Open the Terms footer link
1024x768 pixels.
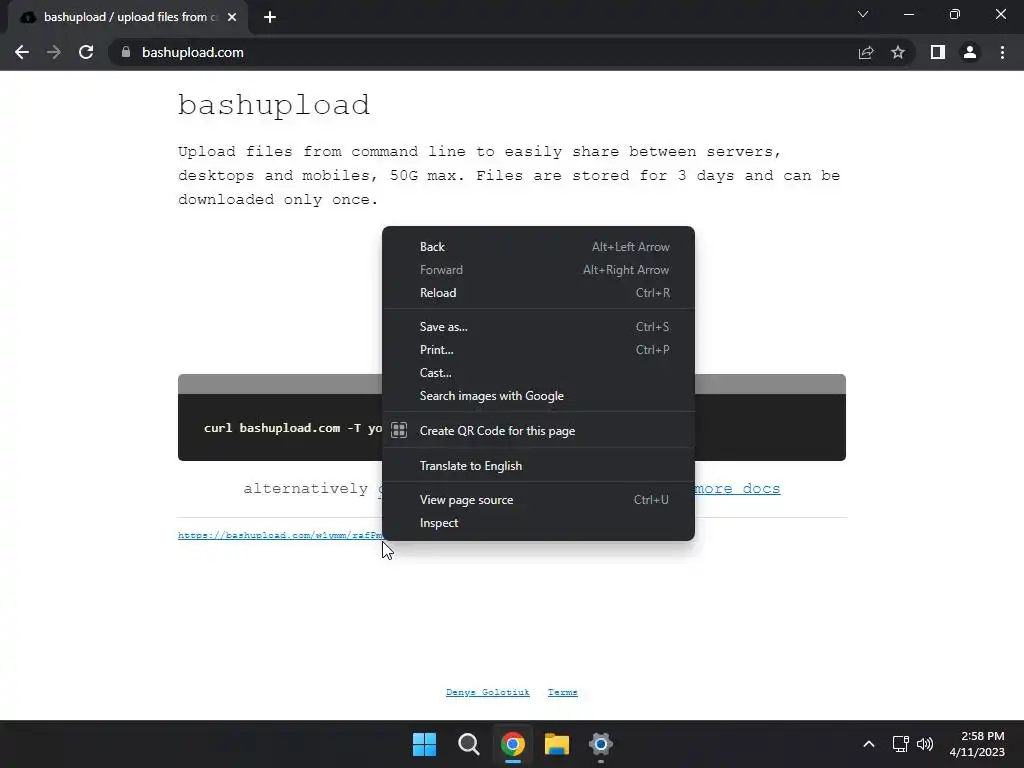coord(563,692)
